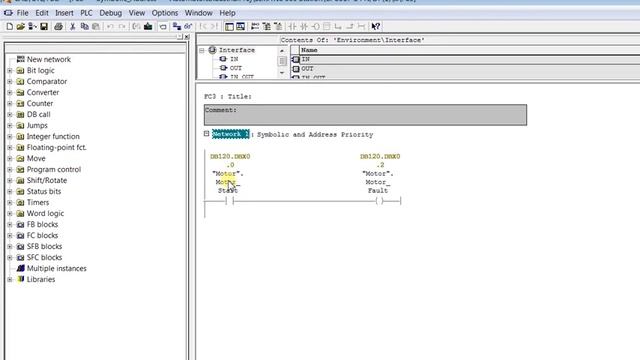Insert a normally closed contact
This screenshot has width=640, height=360.
tap(304, 27)
